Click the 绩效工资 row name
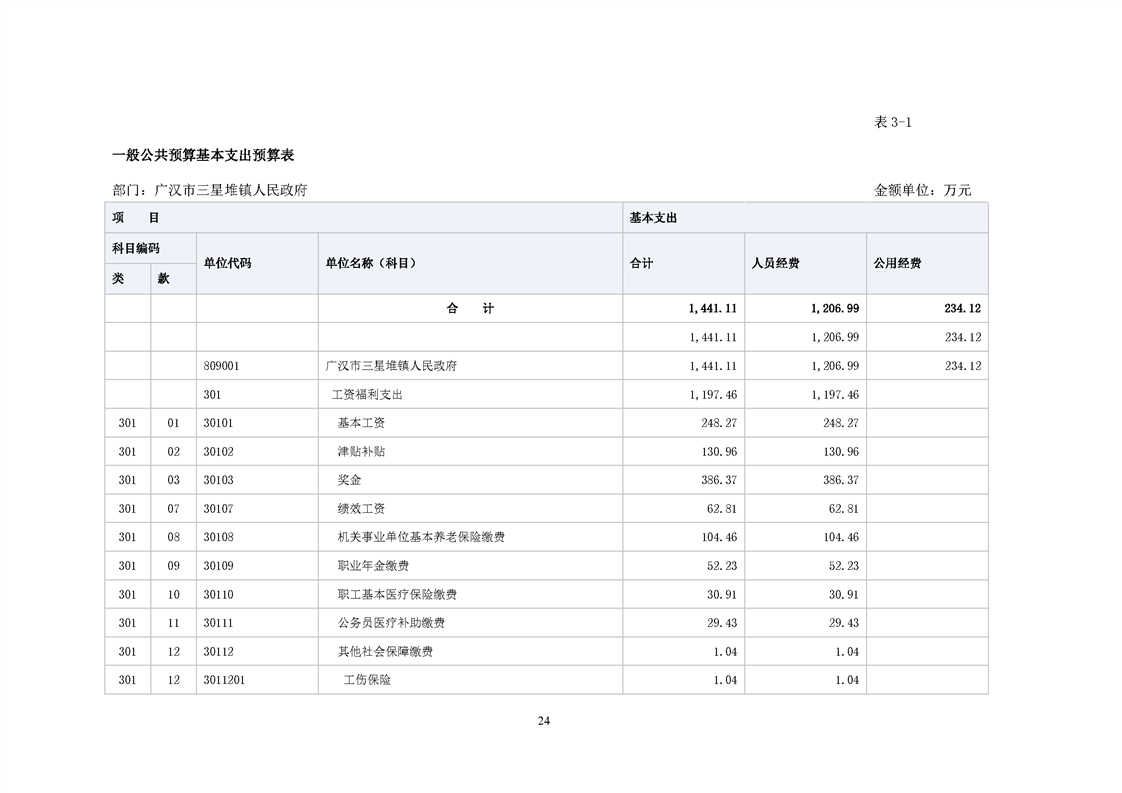The width and height of the screenshot is (1122, 793). [361, 509]
